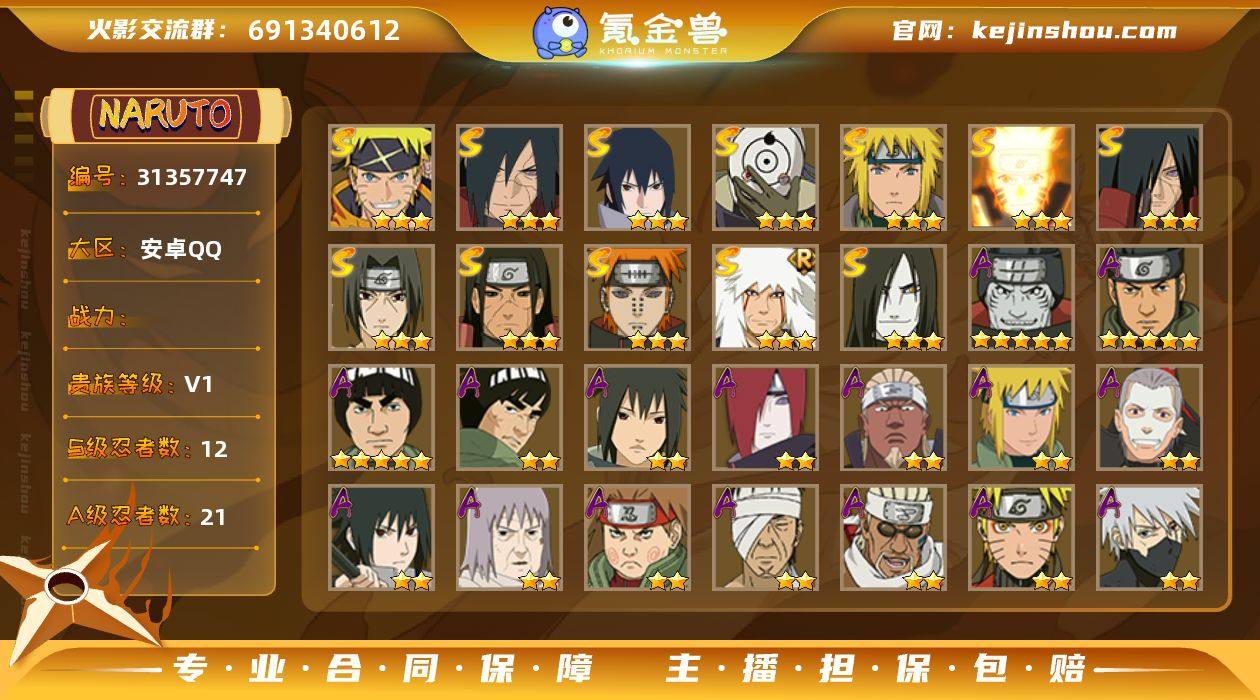Click the glowing Nine-Tails chakra Naruto portrait

pos(1021,177)
